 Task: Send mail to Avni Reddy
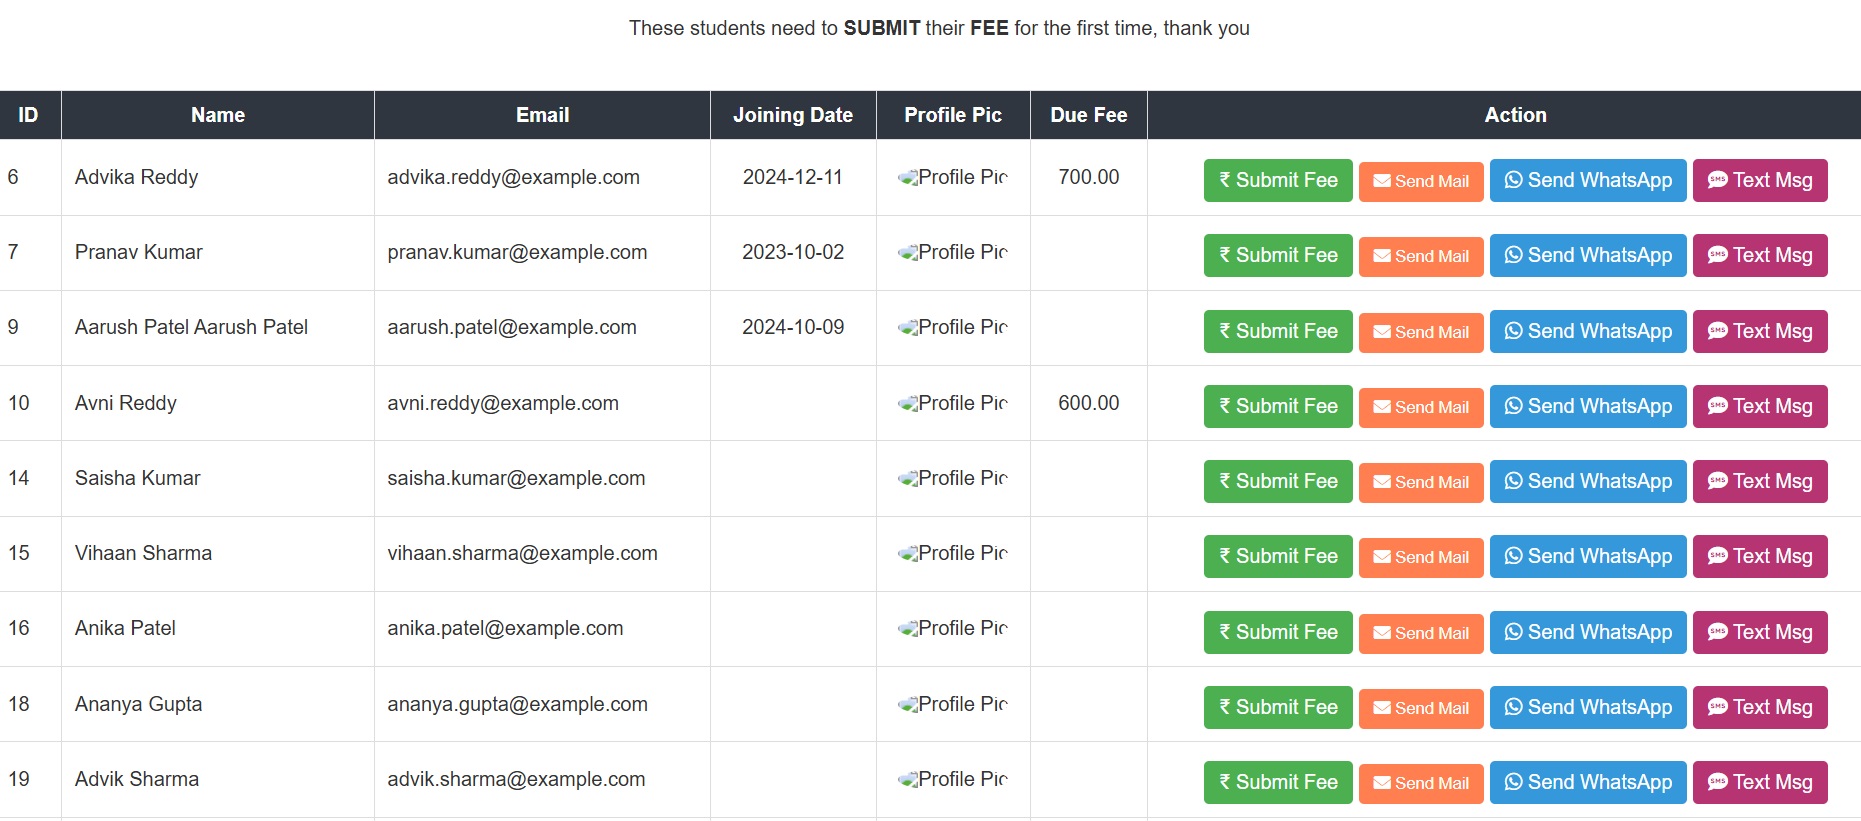pos(1421,407)
